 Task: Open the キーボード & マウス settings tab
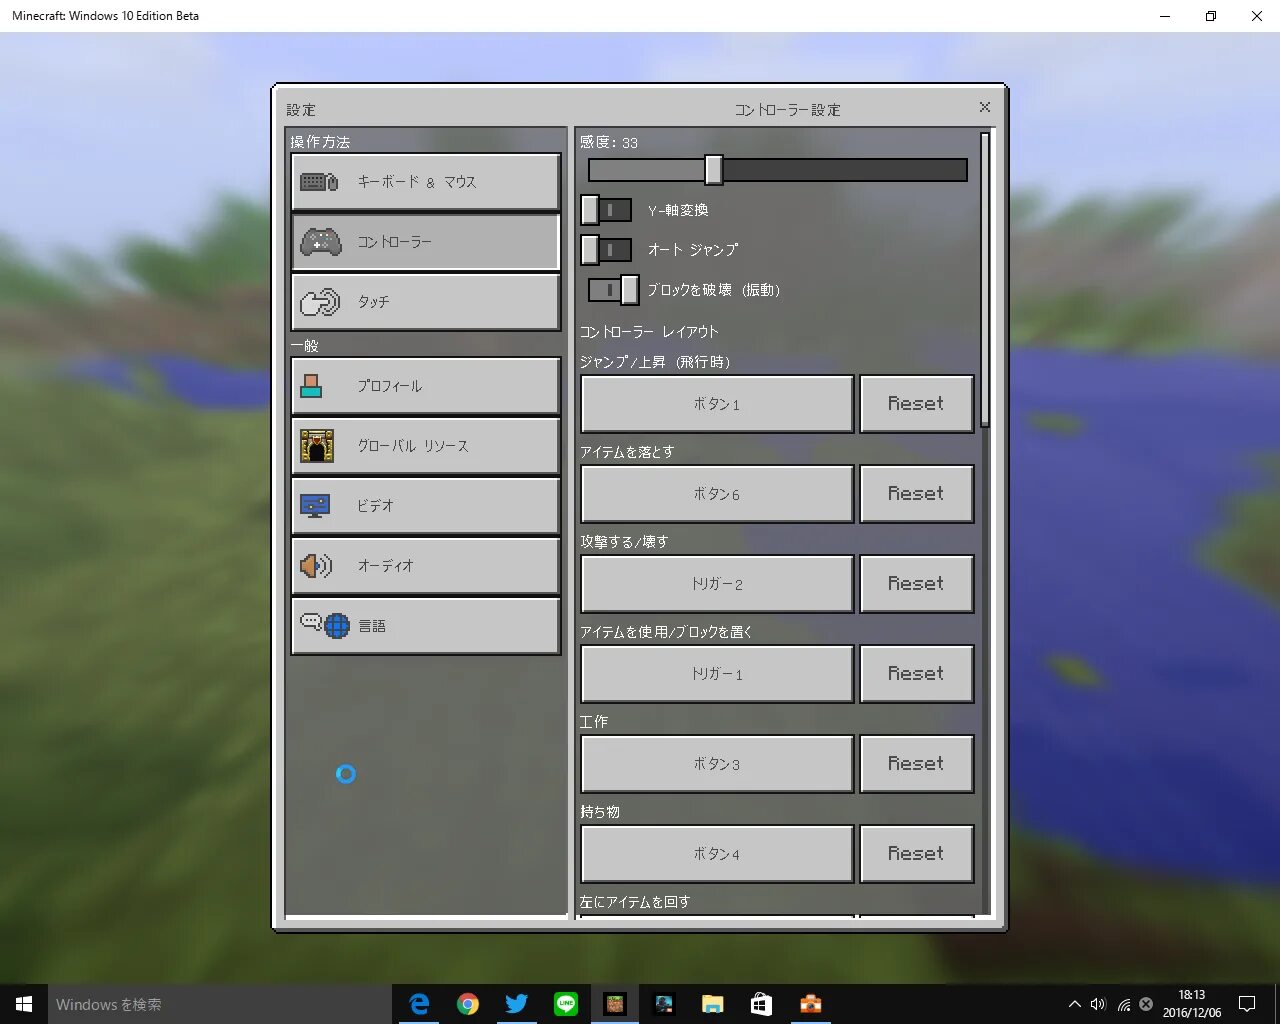(426, 182)
